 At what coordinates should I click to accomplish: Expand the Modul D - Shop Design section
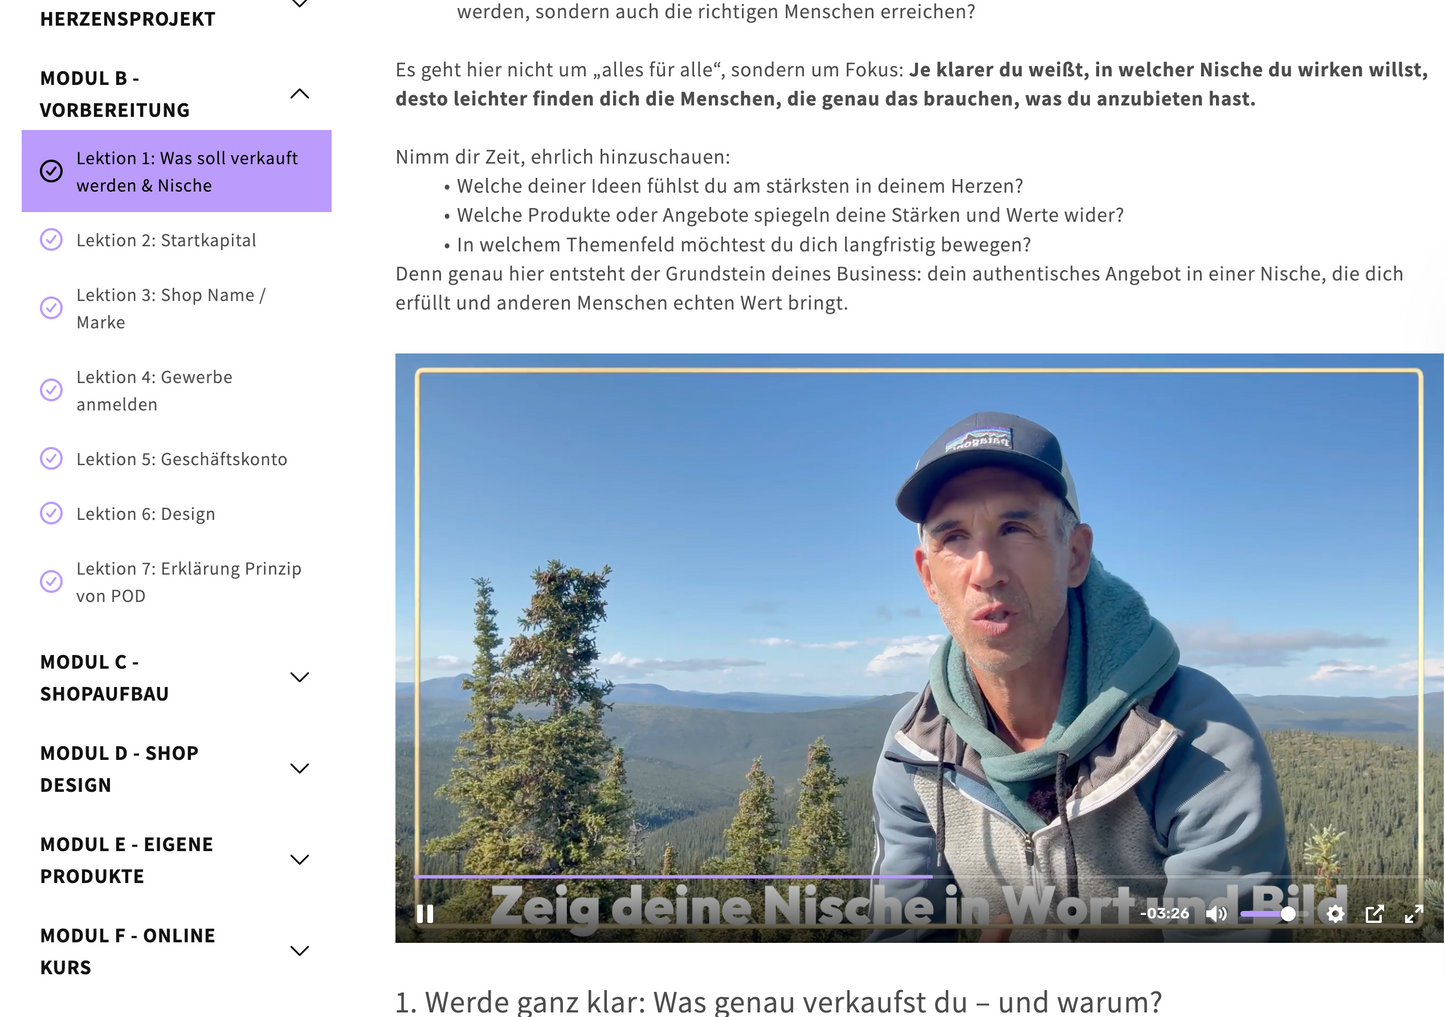click(299, 768)
